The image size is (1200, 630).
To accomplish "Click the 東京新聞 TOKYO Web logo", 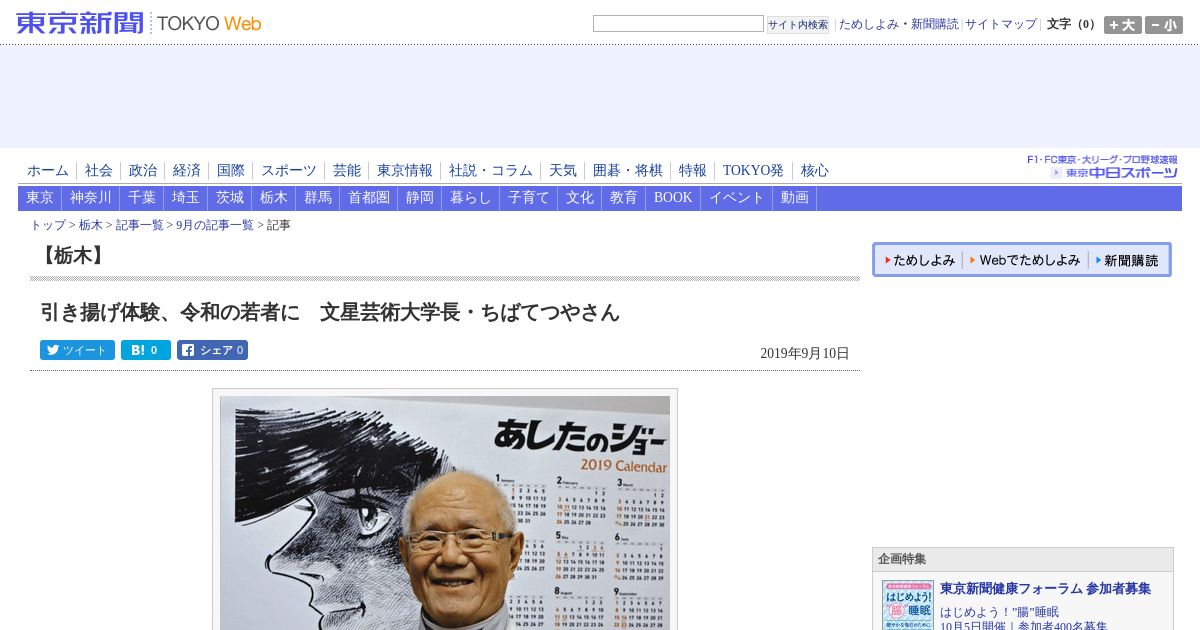I will click(x=139, y=23).
